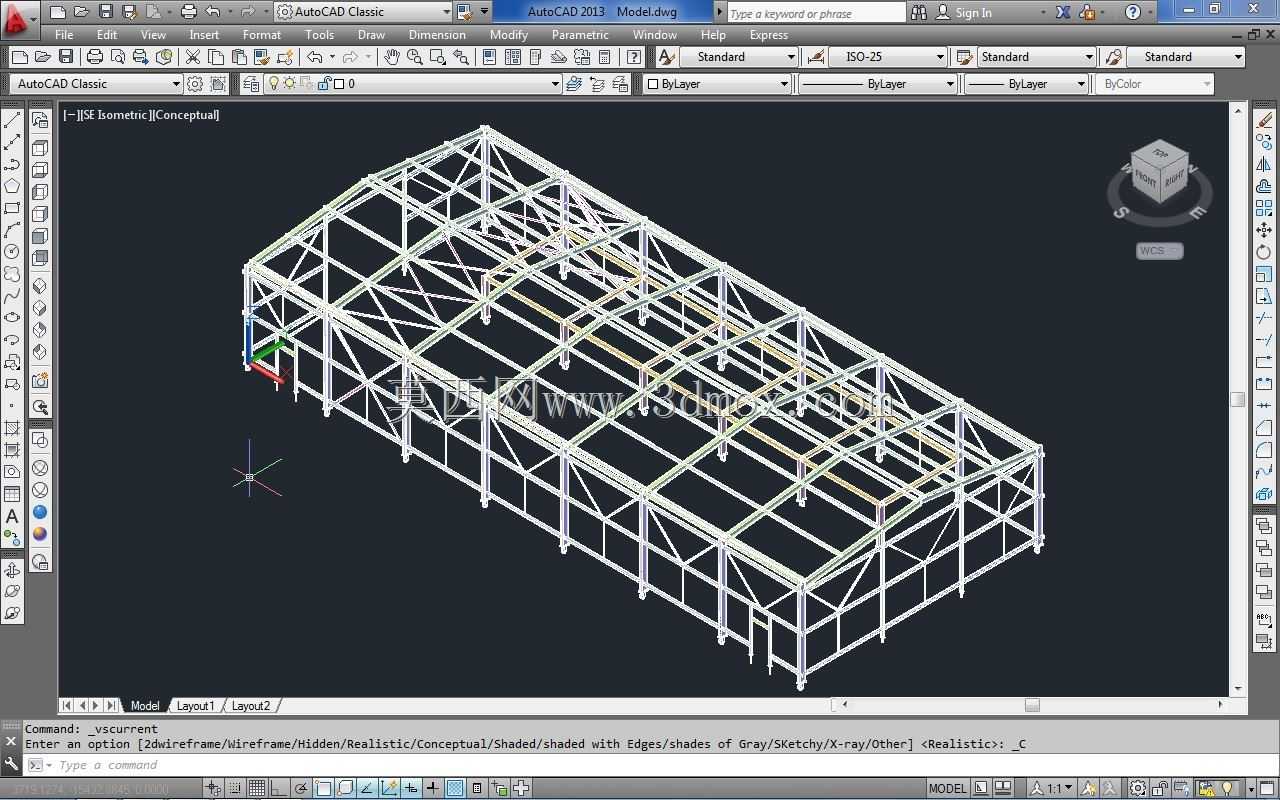
Task: Click the Plot printer icon in Standard toolbar
Action: [95, 57]
